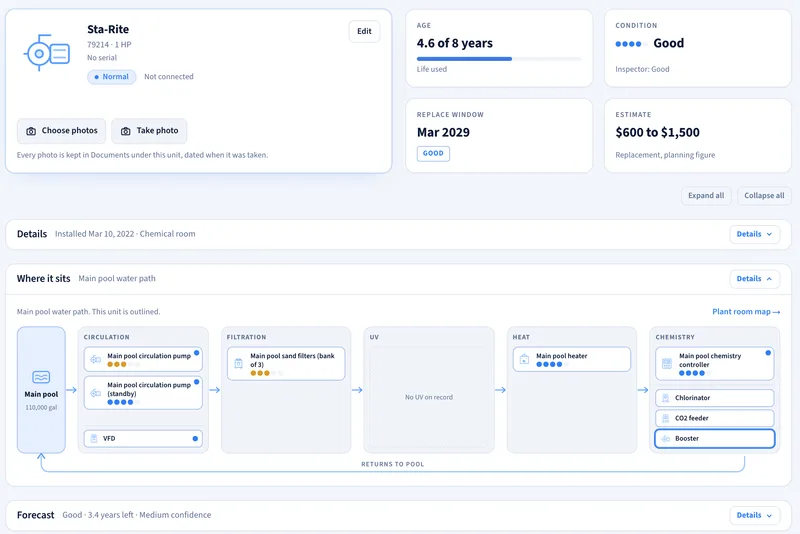Select the CO2 feeder item
The height and width of the screenshot is (534, 800).
[x=714, y=418]
